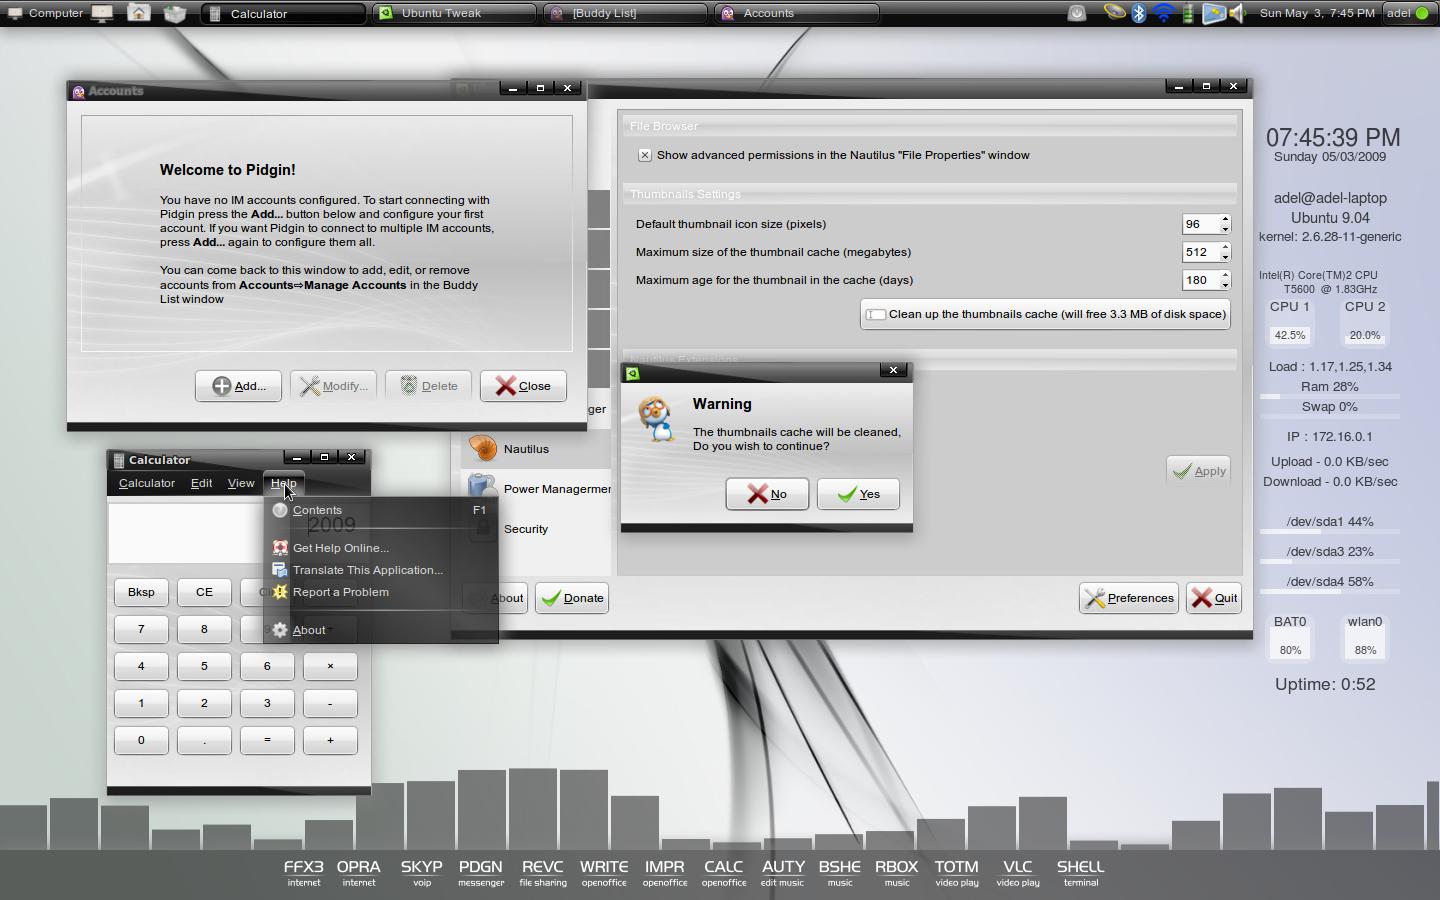This screenshot has width=1440, height=900.
Task: Click the cache size field showing 512
Action: (x=1200, y=252)
